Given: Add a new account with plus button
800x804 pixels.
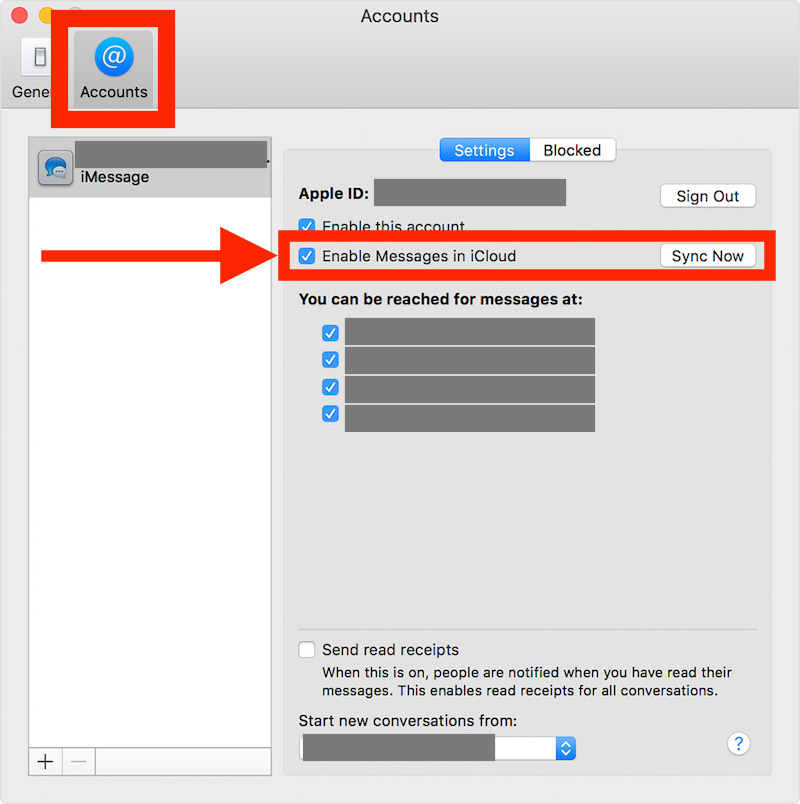Looking at the screenshot, I should click(45, 761).
